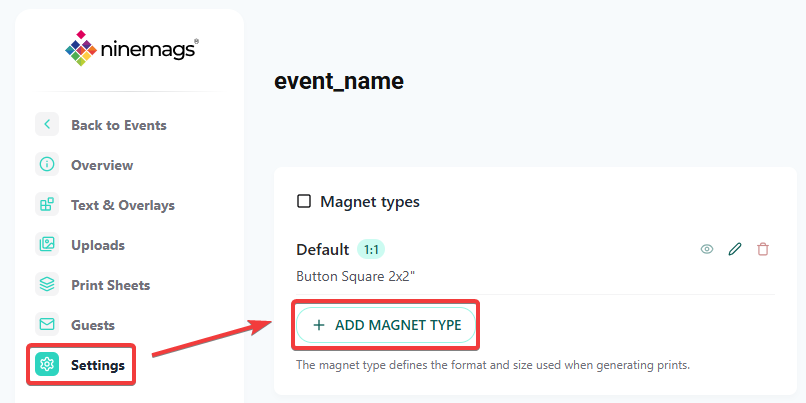Preview Default magnet type with eye icon
This screenshot has width=806, height=403.
[x=707, y=249]
